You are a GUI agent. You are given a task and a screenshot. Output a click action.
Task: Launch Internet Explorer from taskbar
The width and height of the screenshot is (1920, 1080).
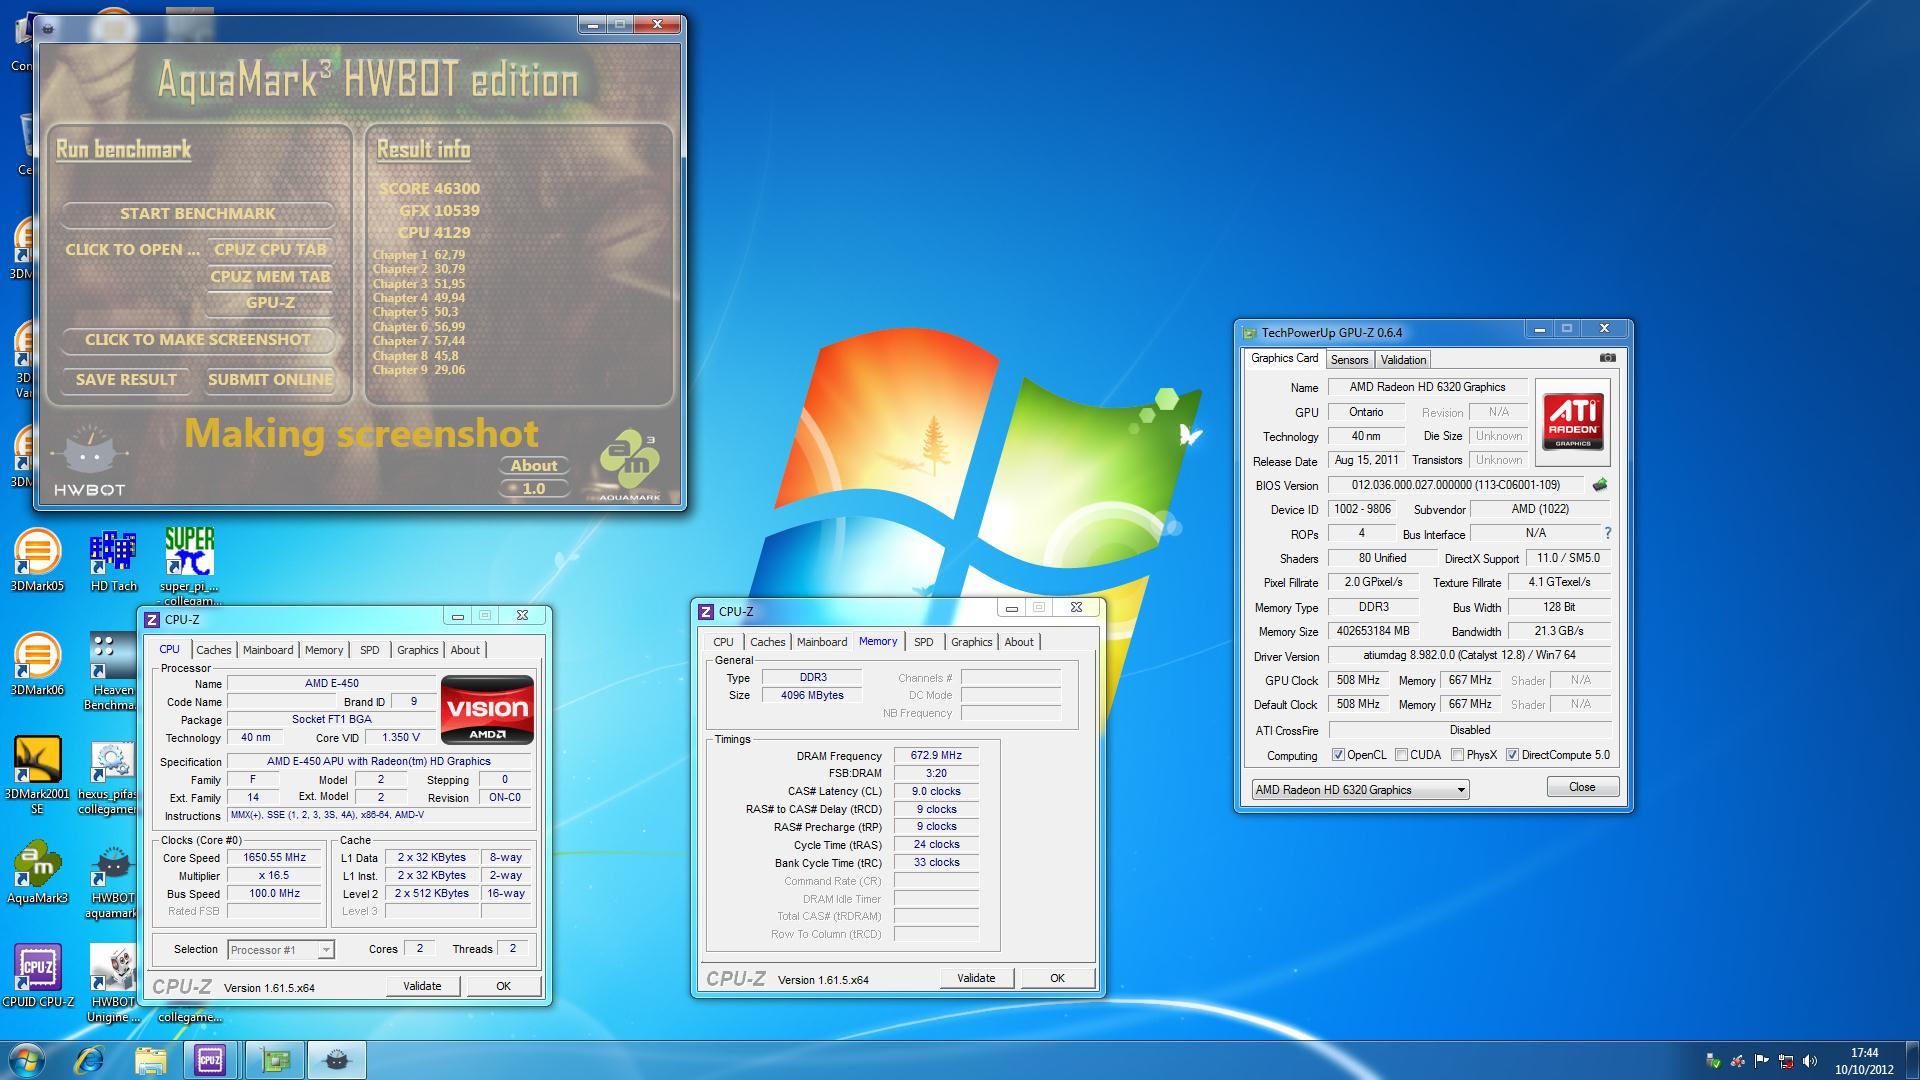(x=90, y=1060)
